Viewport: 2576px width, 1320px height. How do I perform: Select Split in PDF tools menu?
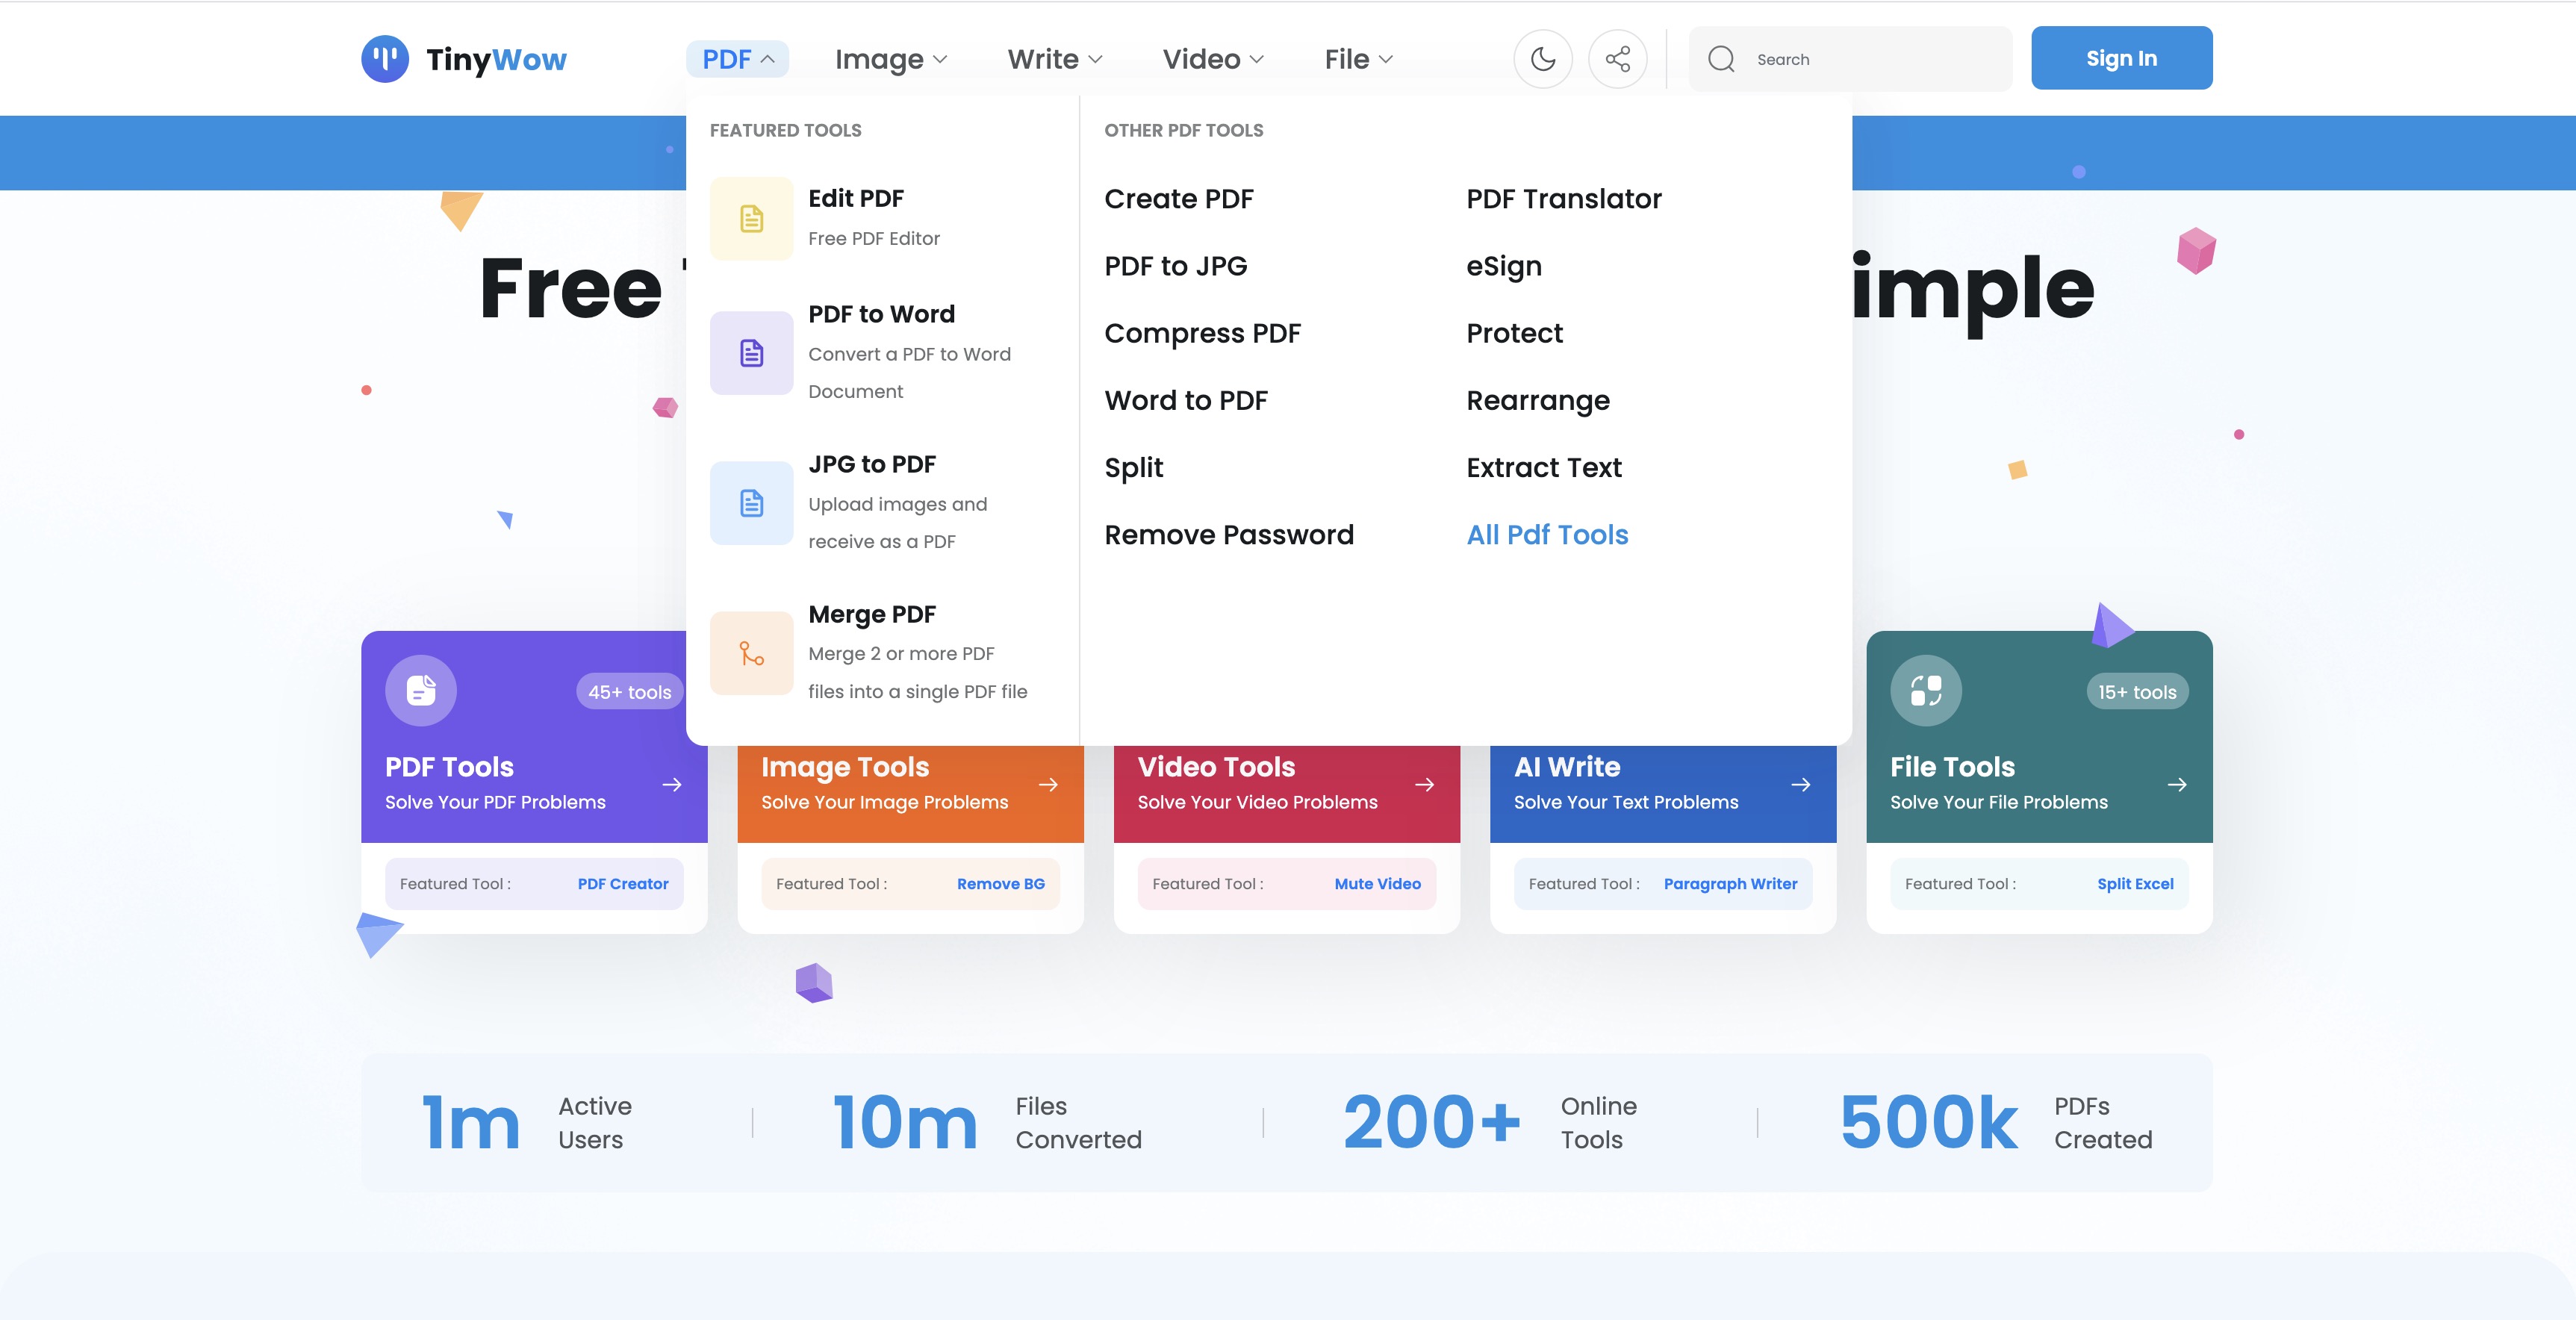1134,467
